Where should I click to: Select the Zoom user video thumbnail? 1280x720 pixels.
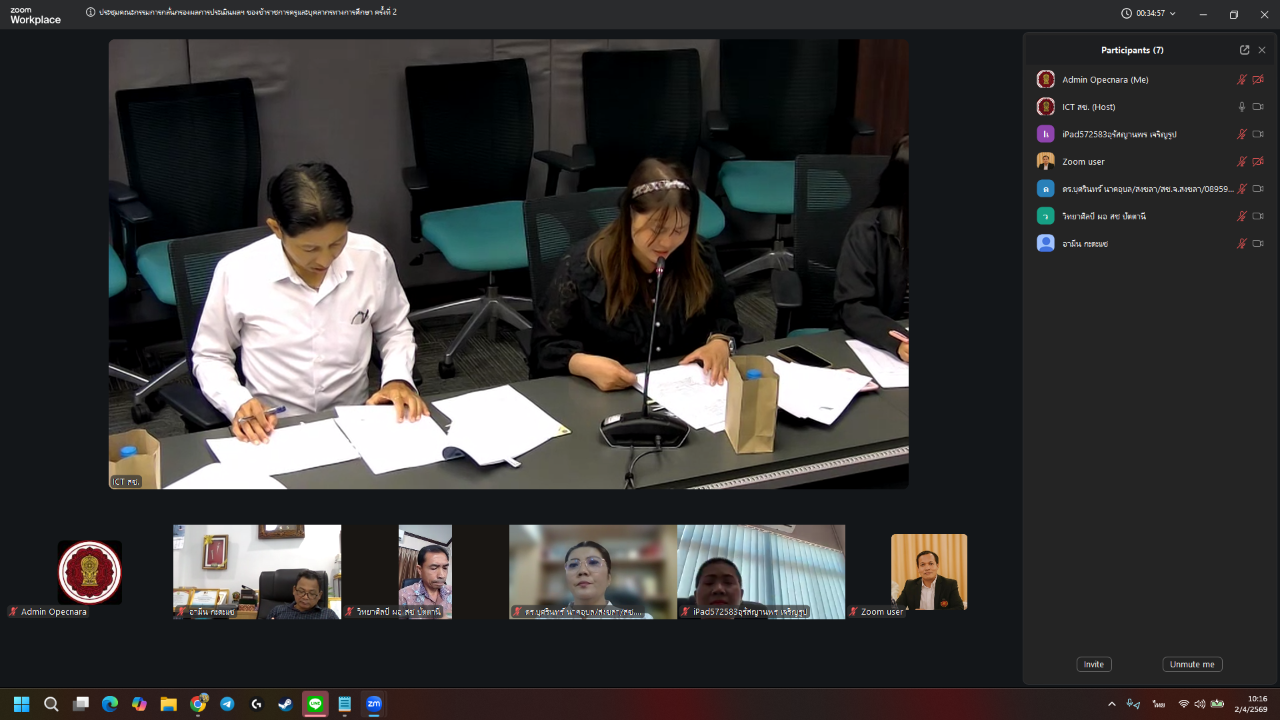pos(929,571)
